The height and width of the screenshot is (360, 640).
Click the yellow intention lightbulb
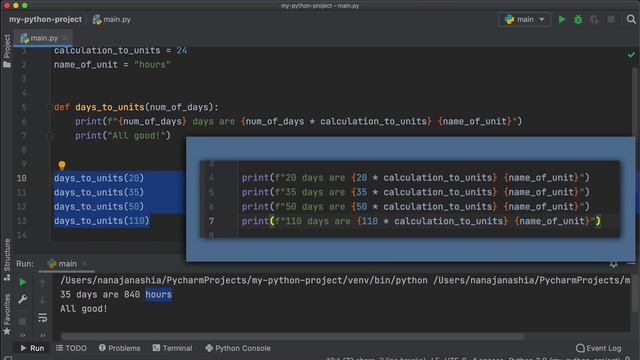pos(62,165)
